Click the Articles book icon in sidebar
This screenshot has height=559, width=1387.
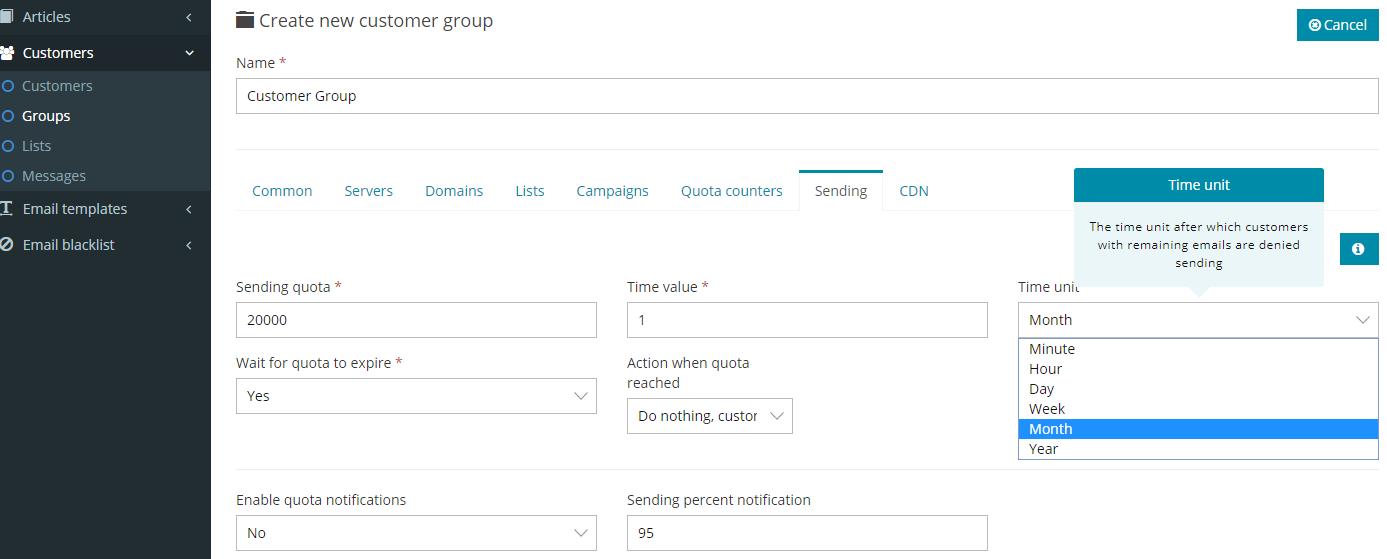[x=6, y=17]
